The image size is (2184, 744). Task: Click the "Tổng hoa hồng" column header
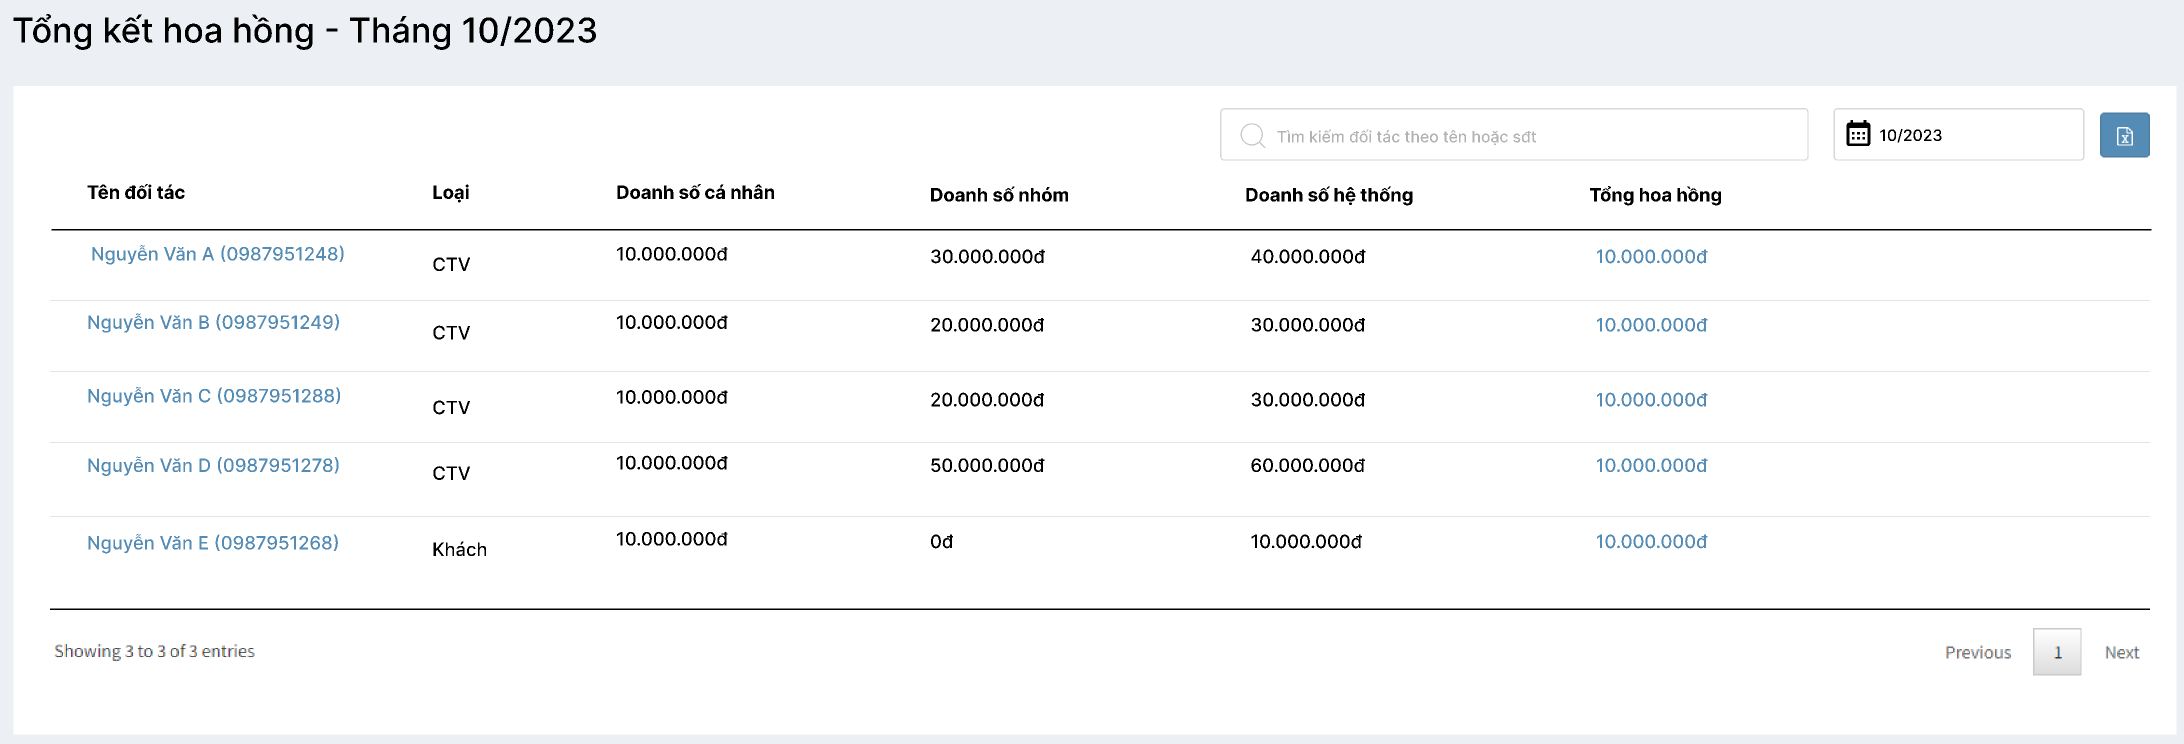(1655, 195)
